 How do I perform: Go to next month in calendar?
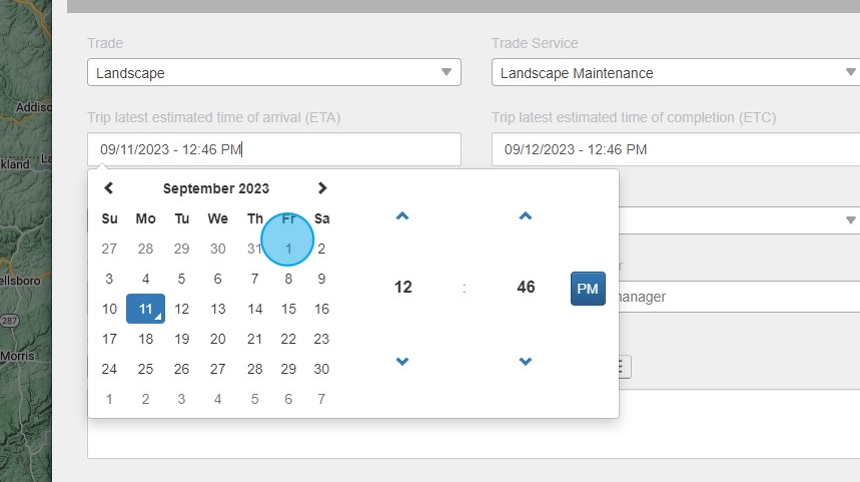tap(321, 188)
